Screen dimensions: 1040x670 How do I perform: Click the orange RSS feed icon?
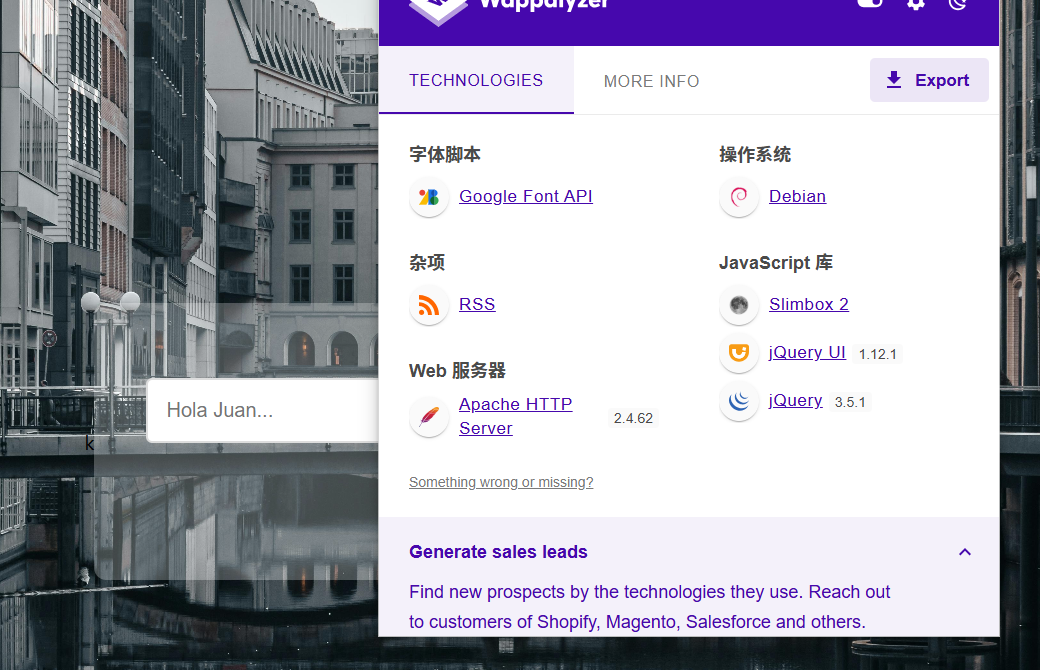point(428,305)
